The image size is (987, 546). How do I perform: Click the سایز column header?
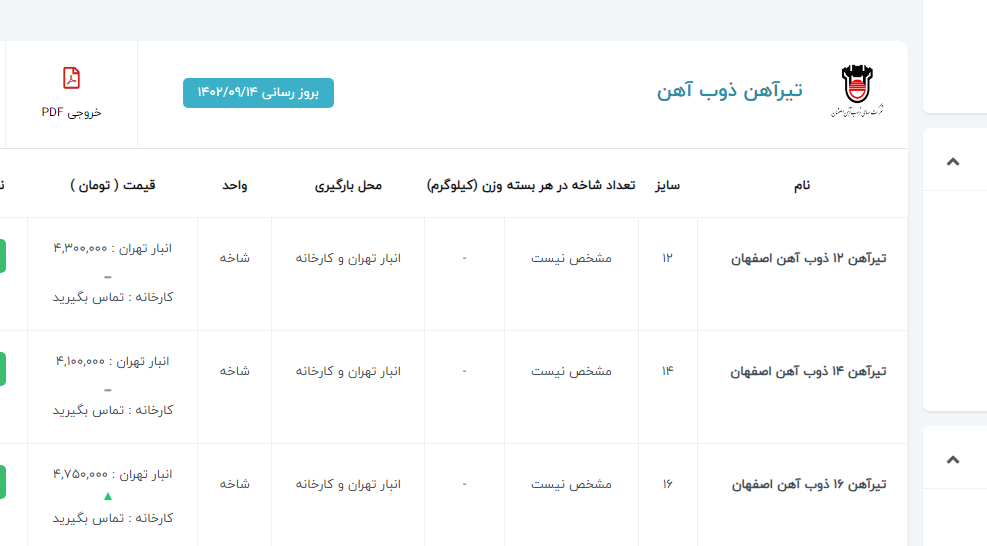tap(667, 185)
